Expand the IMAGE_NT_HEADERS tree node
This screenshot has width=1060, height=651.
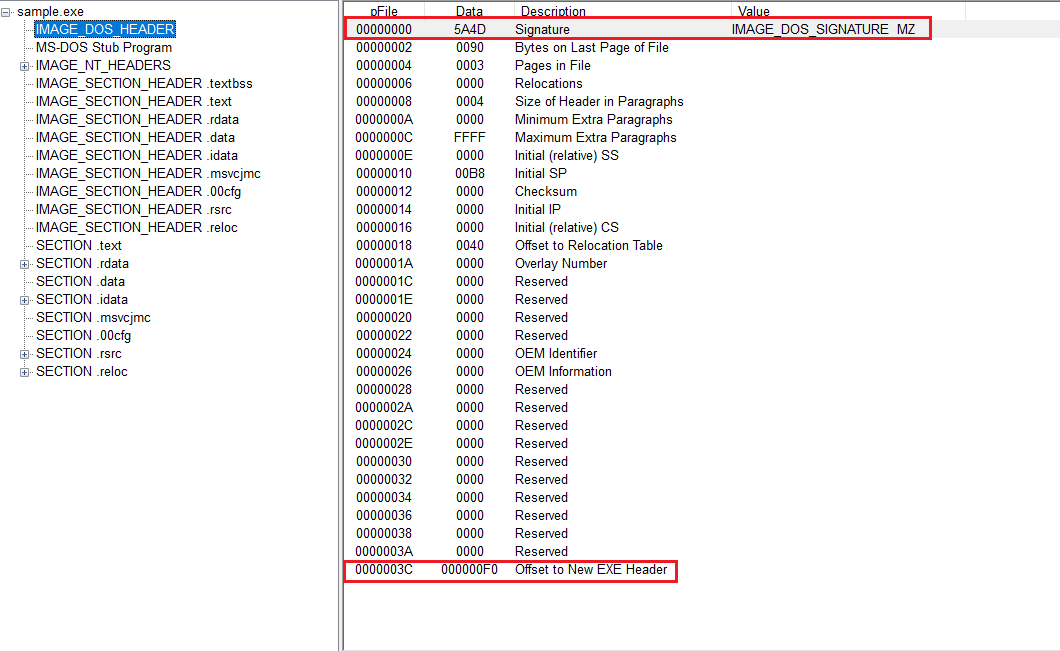tap(25, 66)
